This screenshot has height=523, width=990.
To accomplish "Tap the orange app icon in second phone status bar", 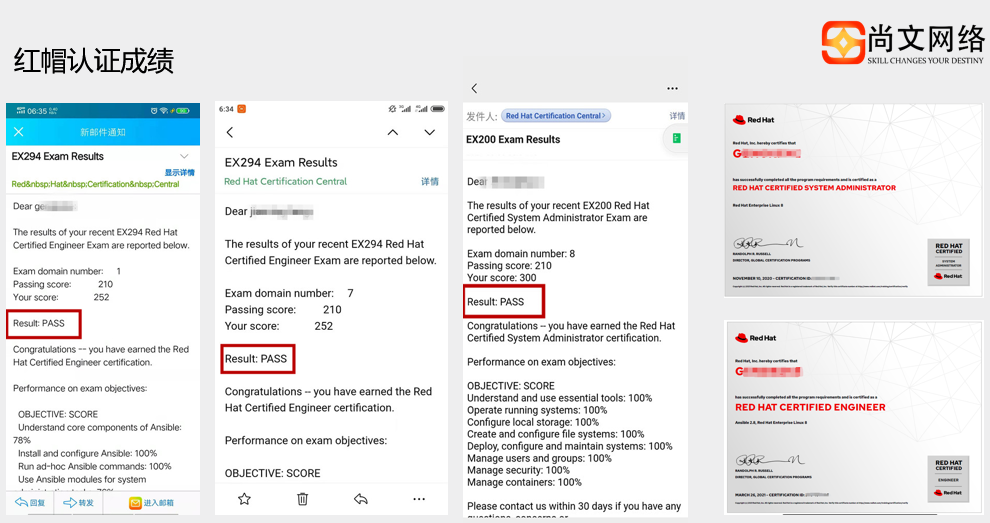I will click(x=241, y=109).
